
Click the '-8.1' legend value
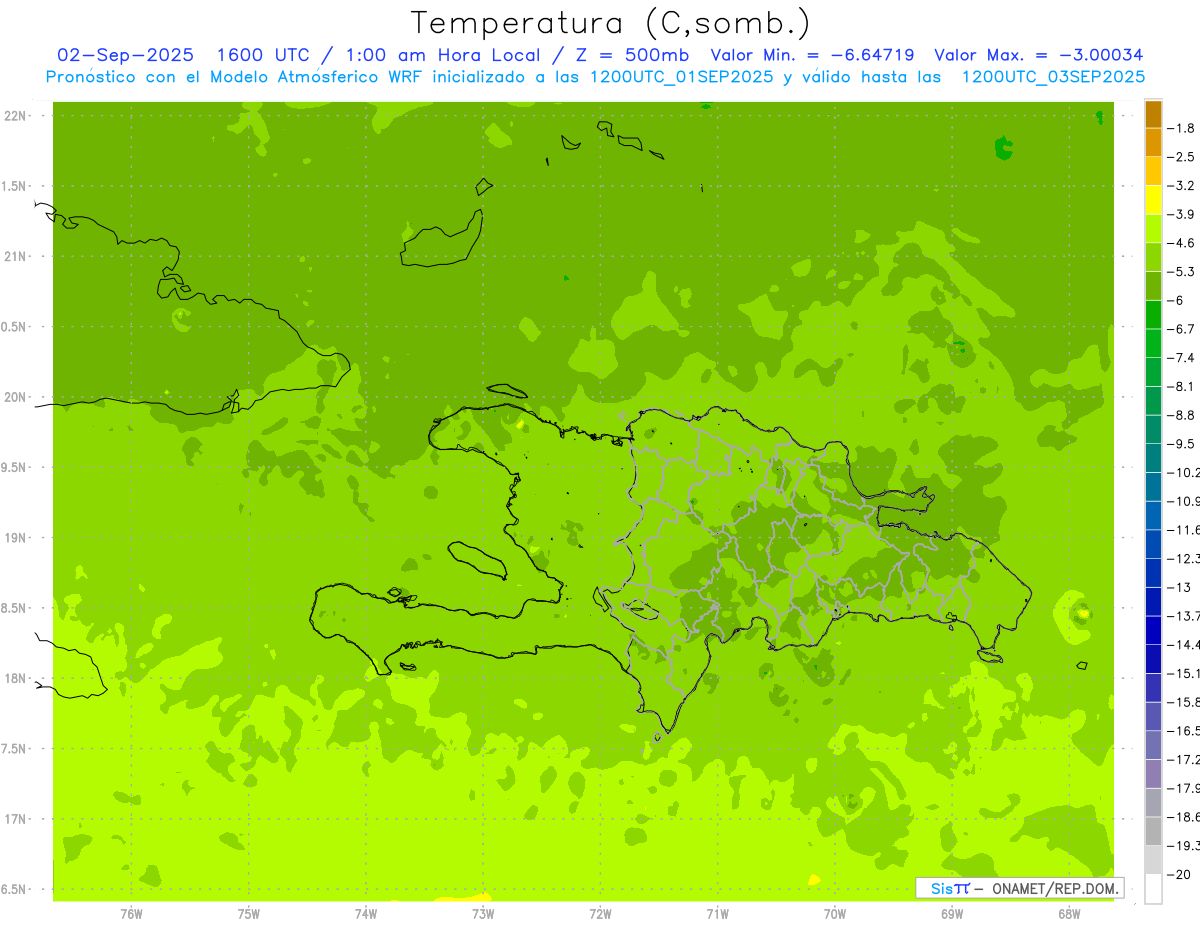tap(1181, 386)
